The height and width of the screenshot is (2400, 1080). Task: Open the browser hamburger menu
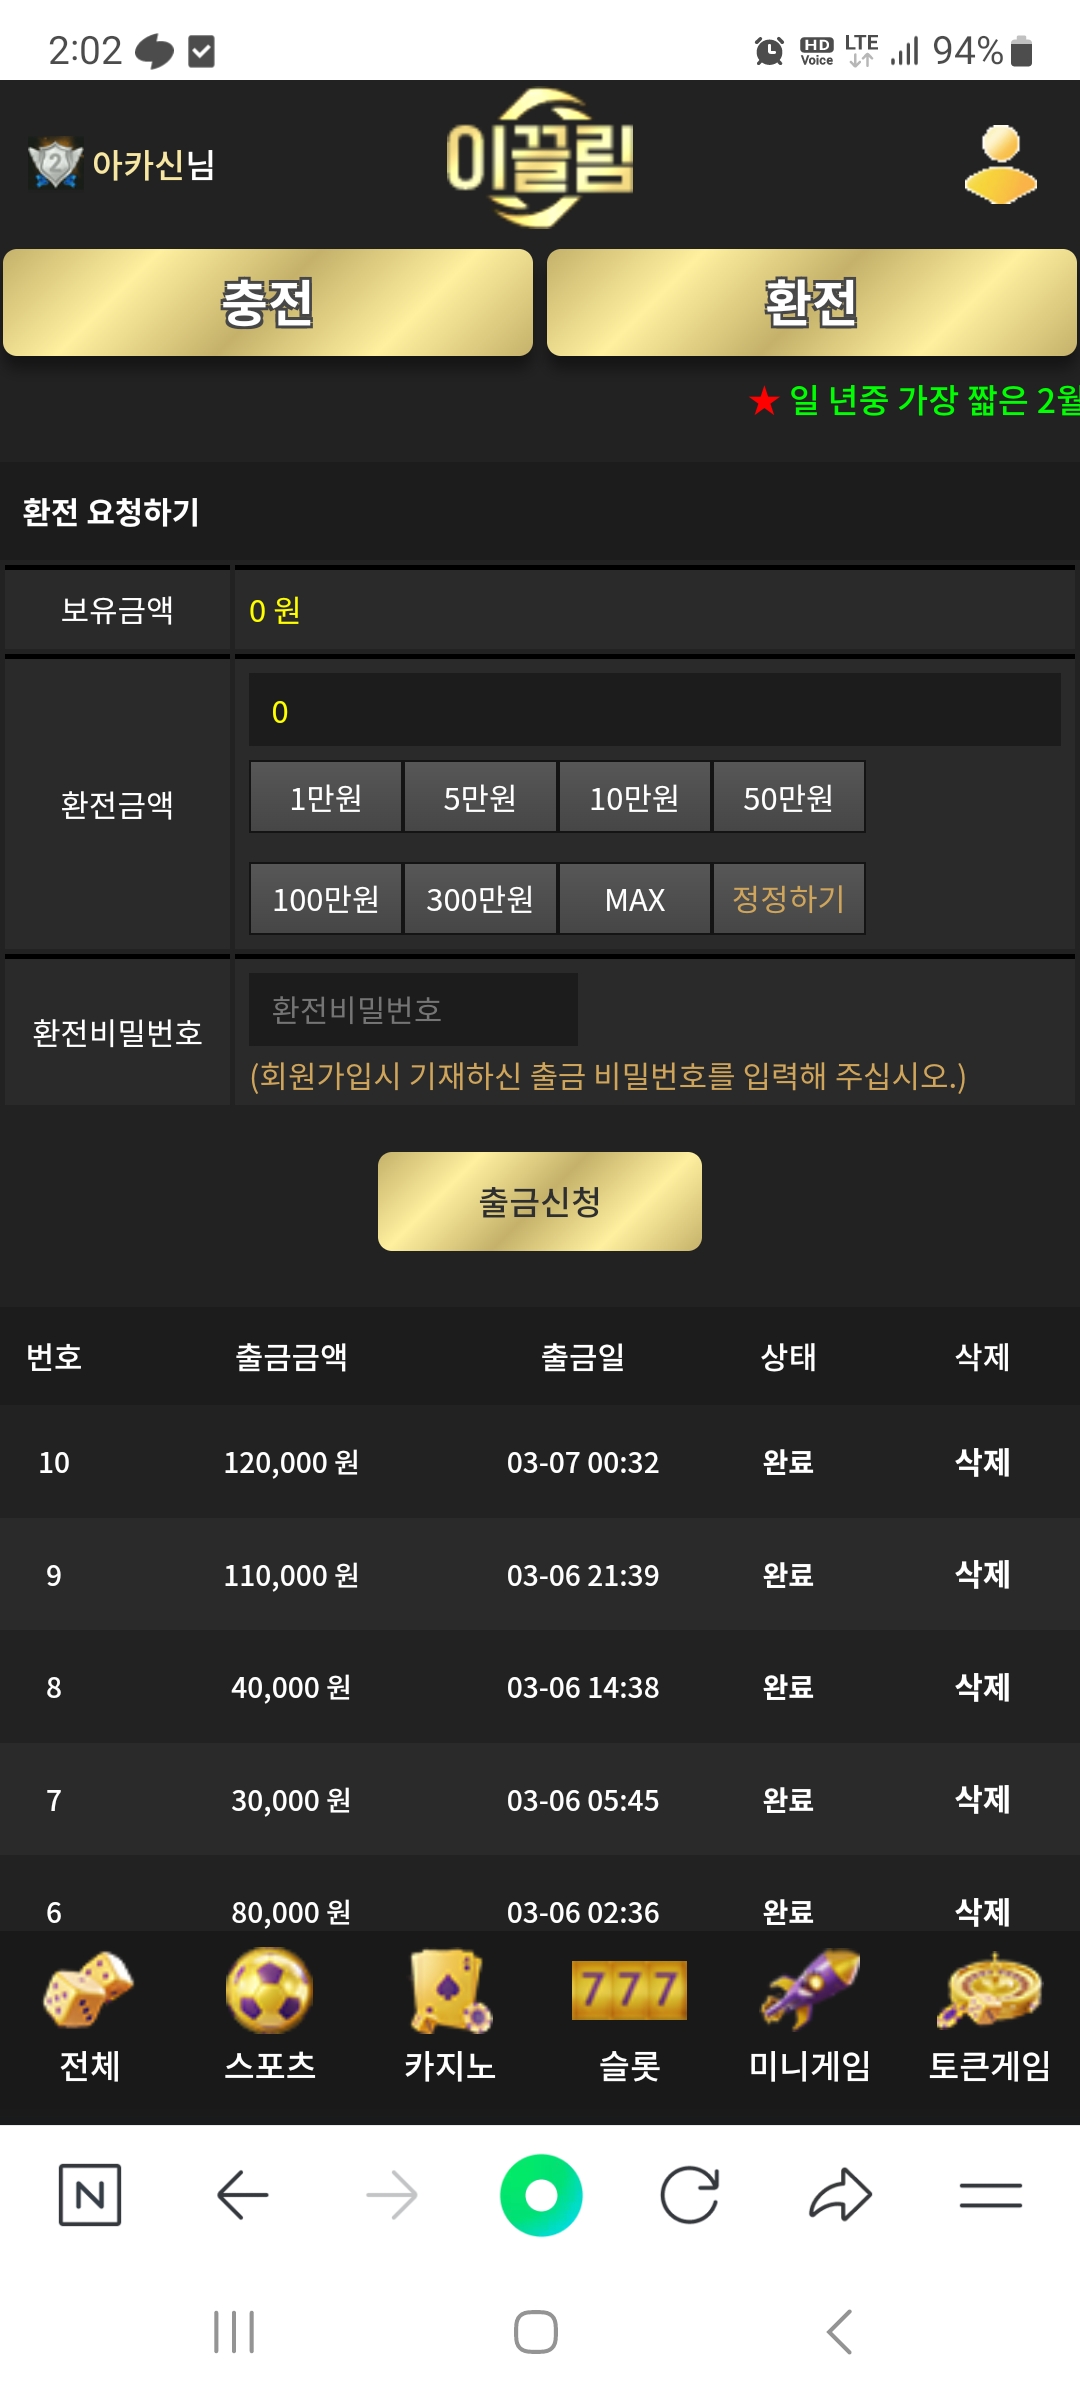point(990,2195)
